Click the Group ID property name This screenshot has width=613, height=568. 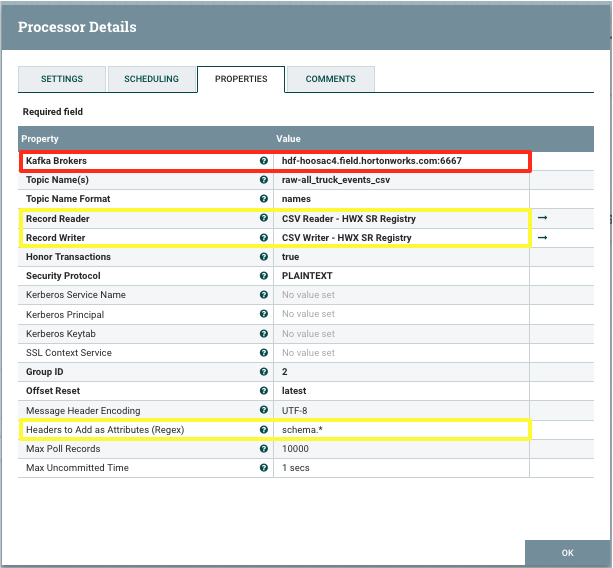click(x=45, y=372)
